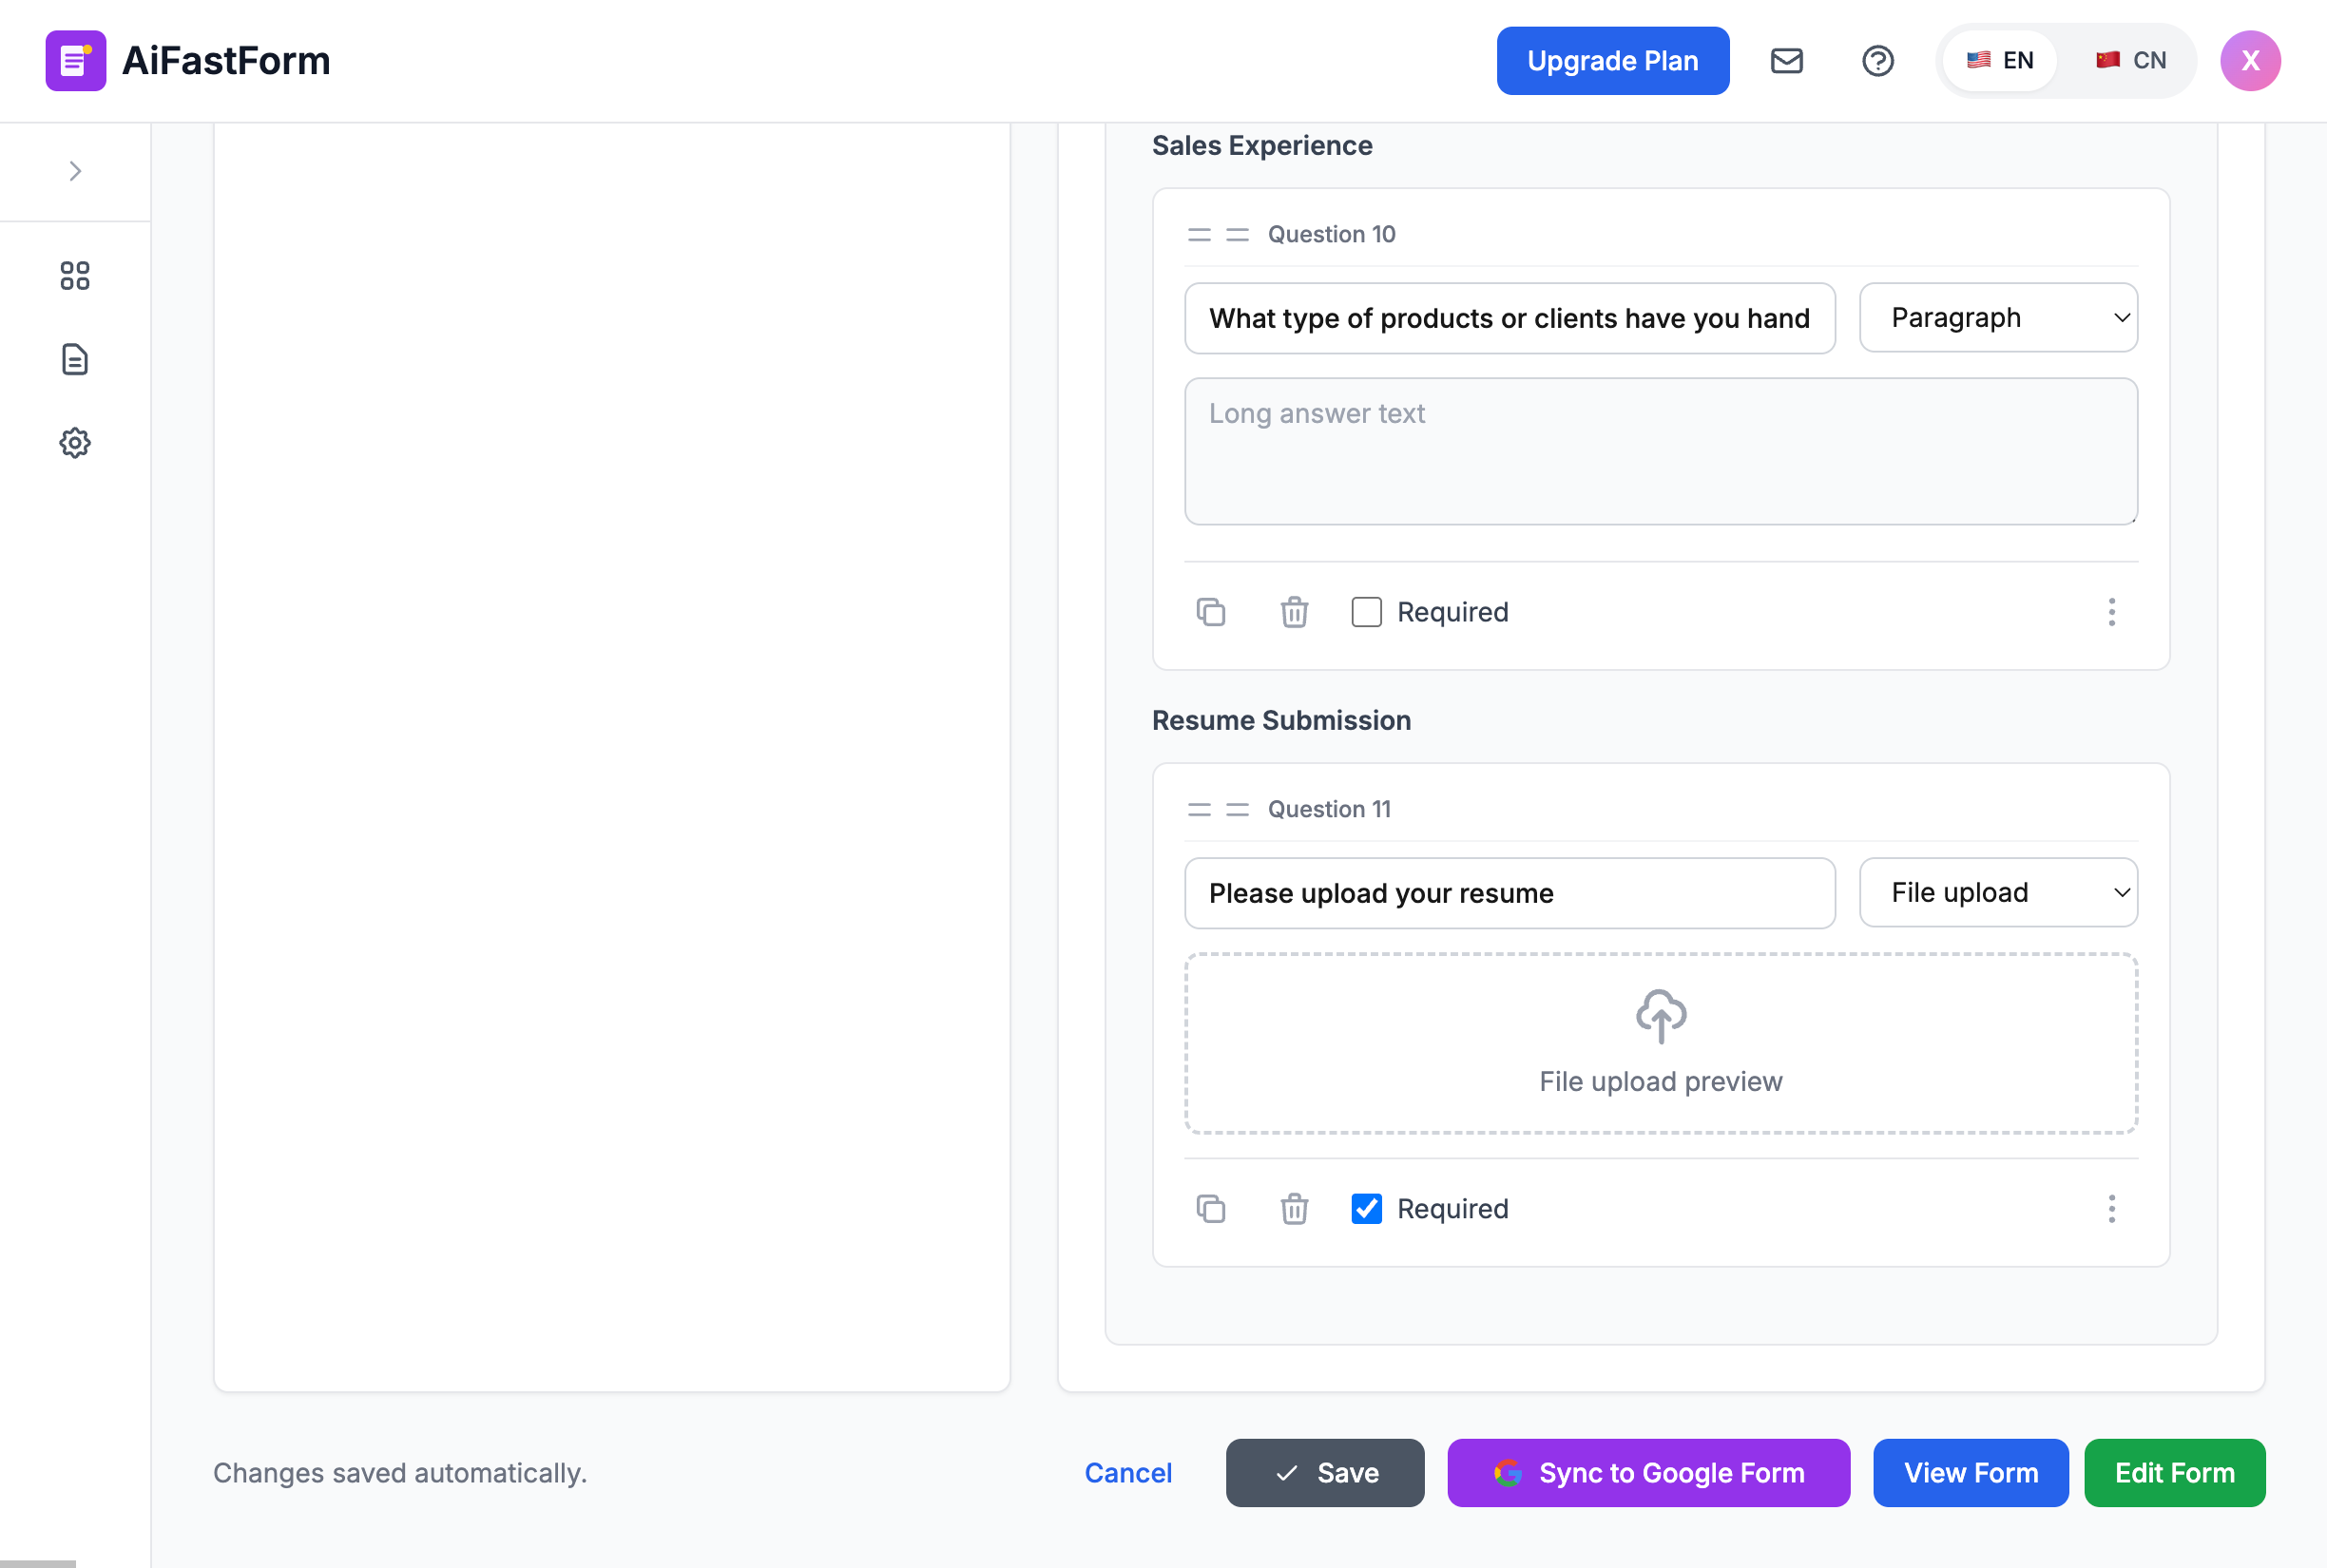Enable Required for Question 10

coord(1366,611)
